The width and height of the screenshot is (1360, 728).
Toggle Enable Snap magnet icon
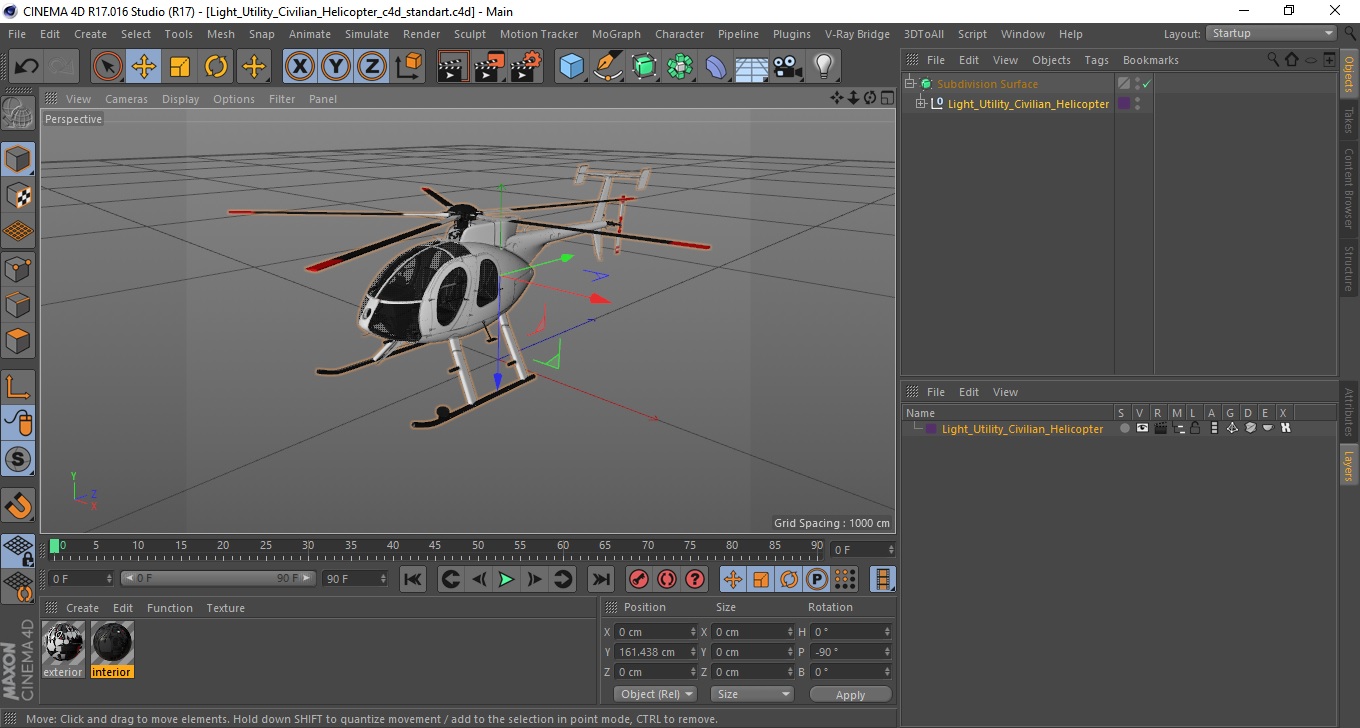pos(18,505)
